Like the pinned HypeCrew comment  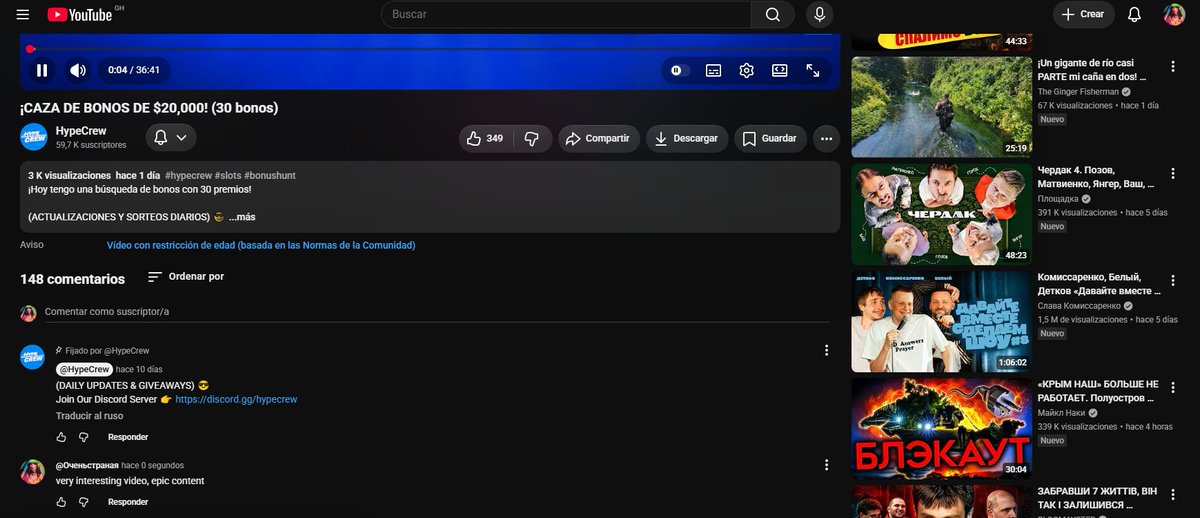point(61,437)
